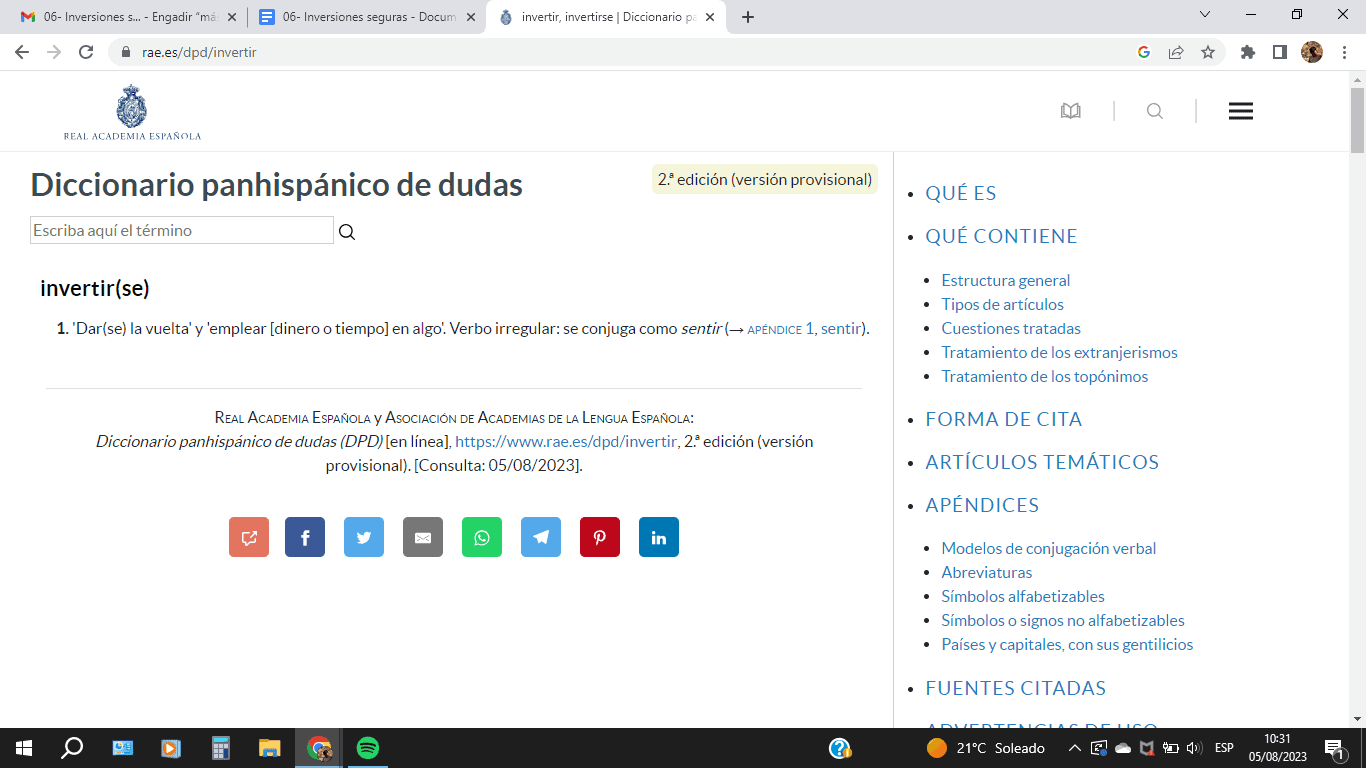Open the RAE hamburger menu

pos(1241,111)
